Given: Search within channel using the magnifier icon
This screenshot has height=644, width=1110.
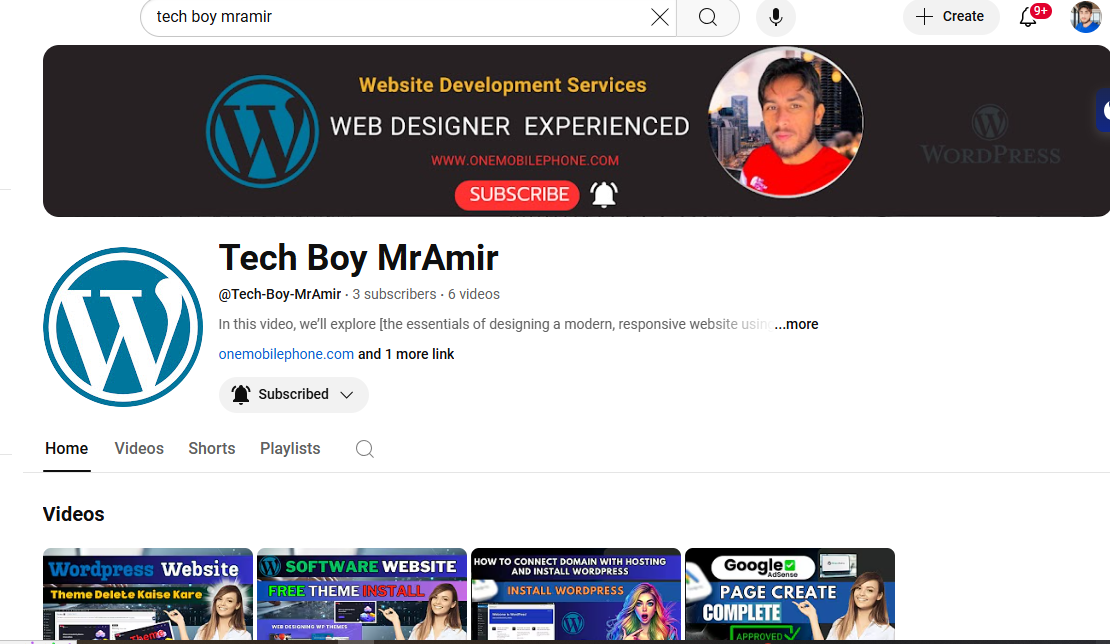Looking at the screenshot, I should (x=365, y=449).
